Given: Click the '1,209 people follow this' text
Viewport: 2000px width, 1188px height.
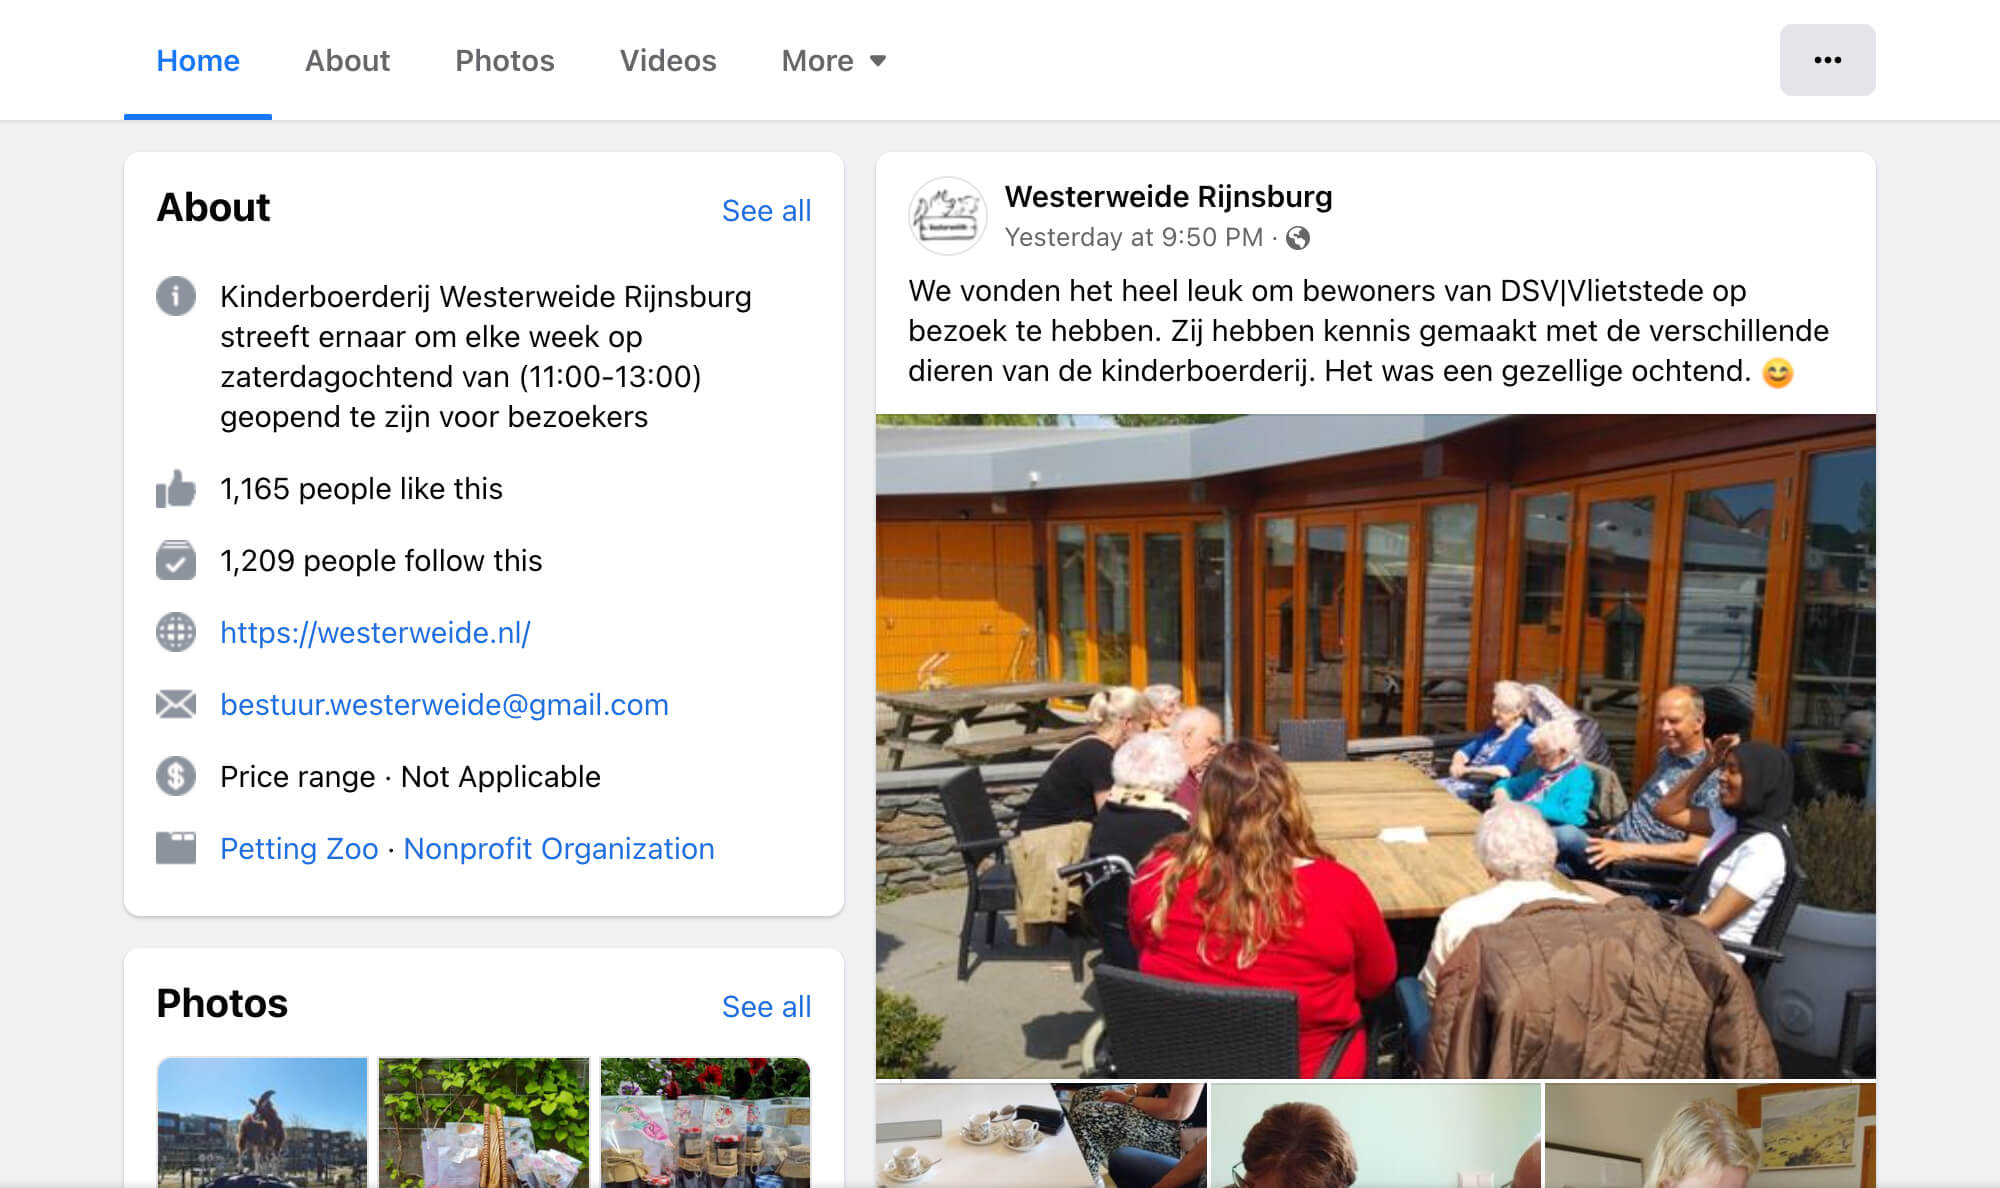Looking at the screenshot, I should coord(381,561).
